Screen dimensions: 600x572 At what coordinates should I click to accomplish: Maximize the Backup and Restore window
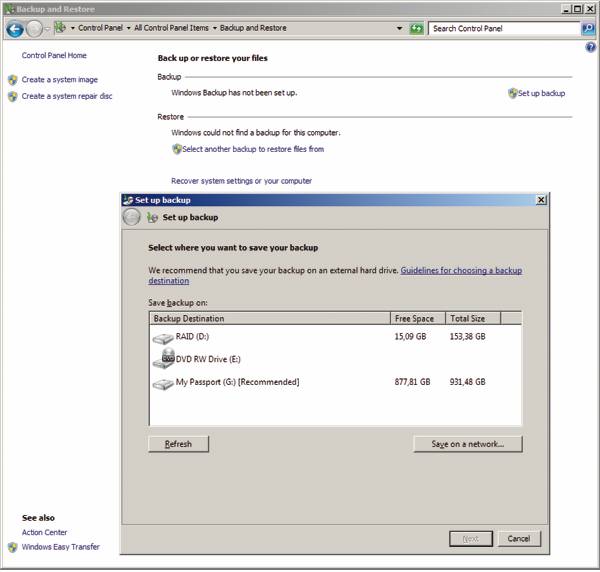[x=578, y=9]
